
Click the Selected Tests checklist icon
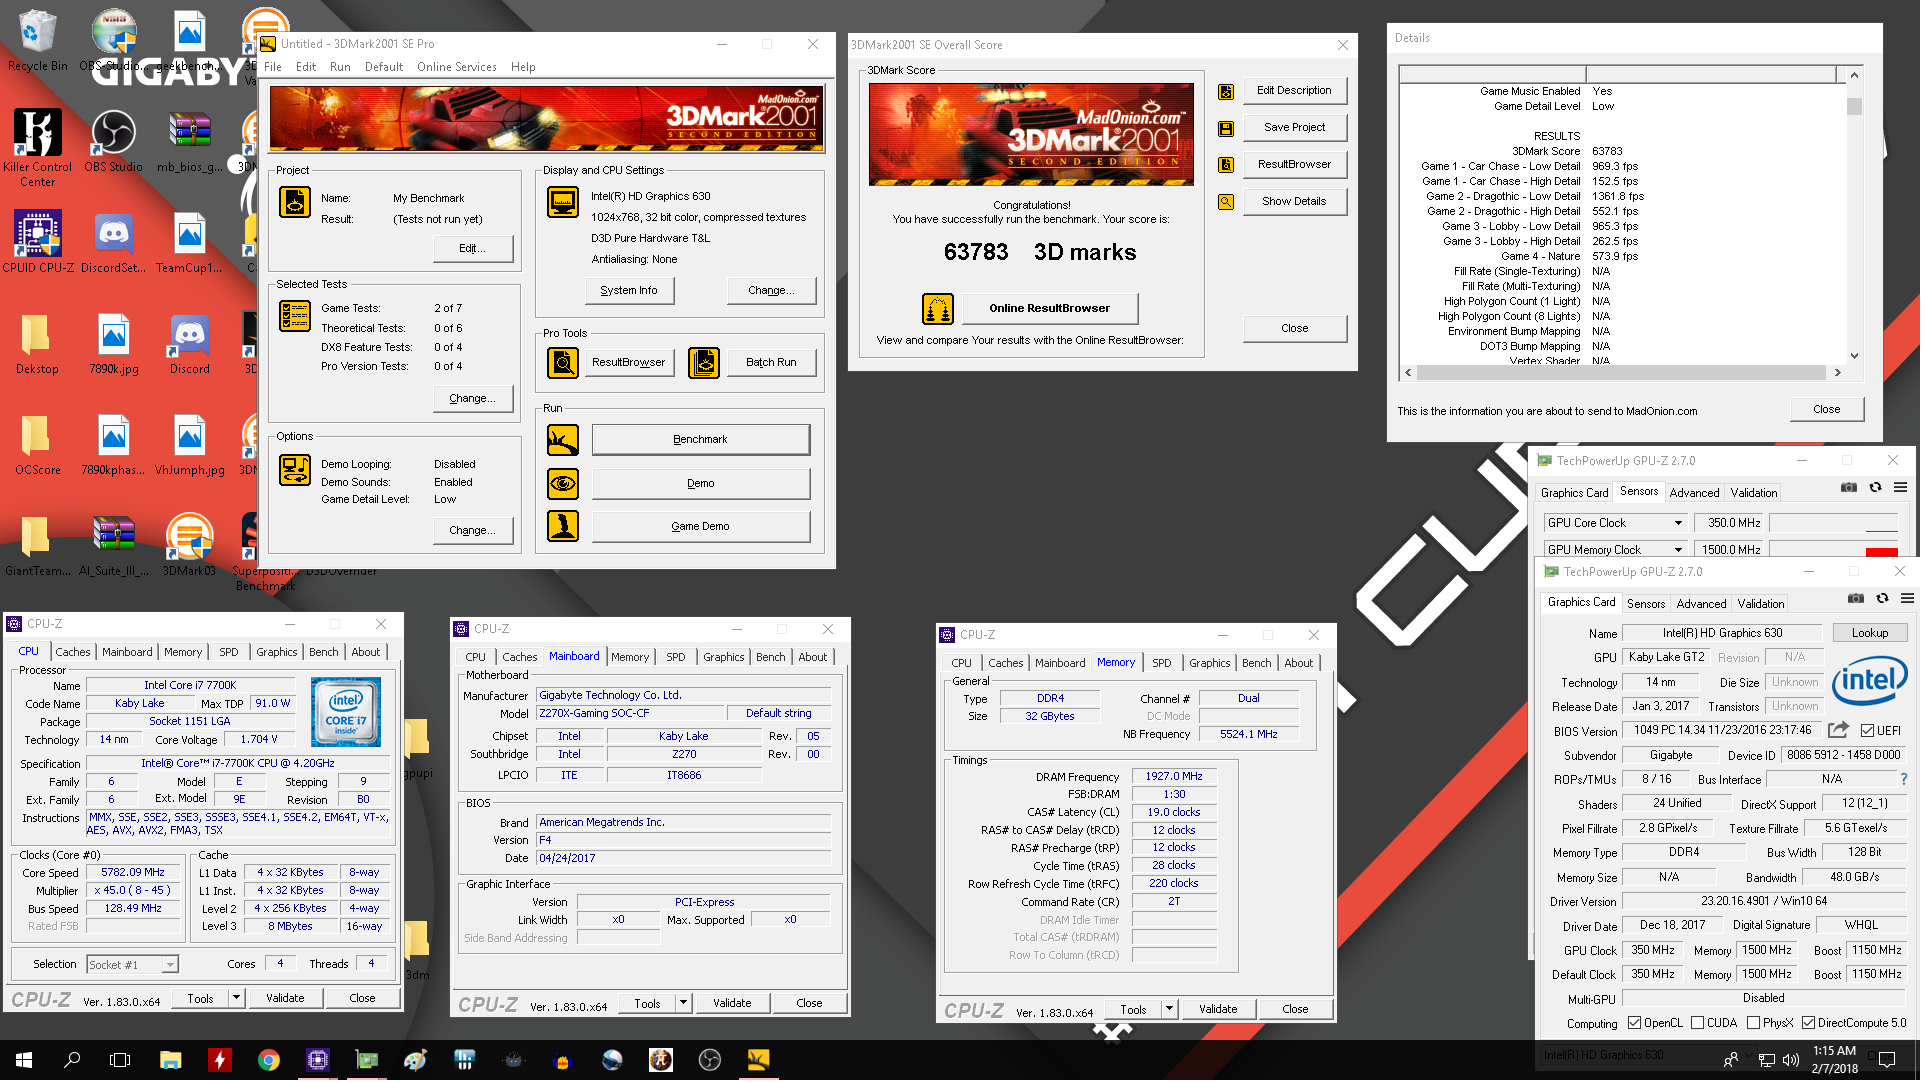295,317
